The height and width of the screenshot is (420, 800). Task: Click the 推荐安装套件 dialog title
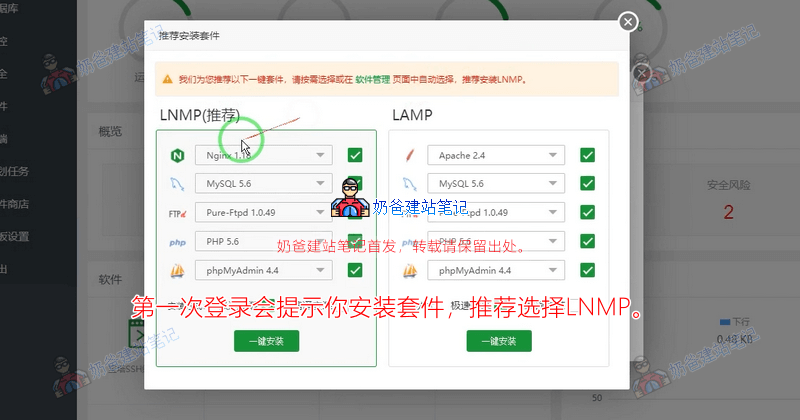coord(189,36)
